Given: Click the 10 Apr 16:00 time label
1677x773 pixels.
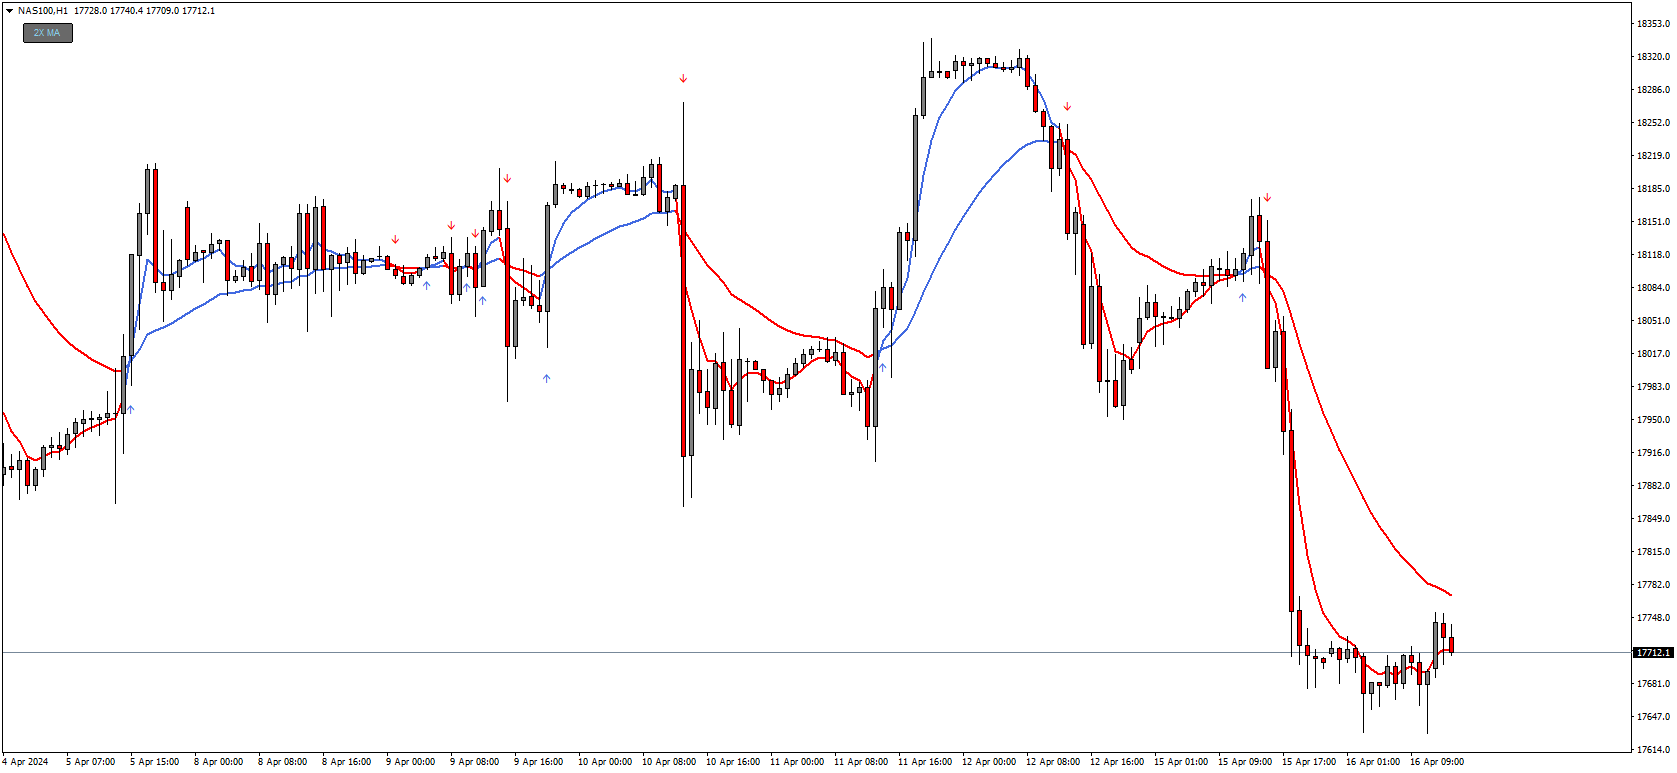Looking at the screenshot, I should pos(732,762).
